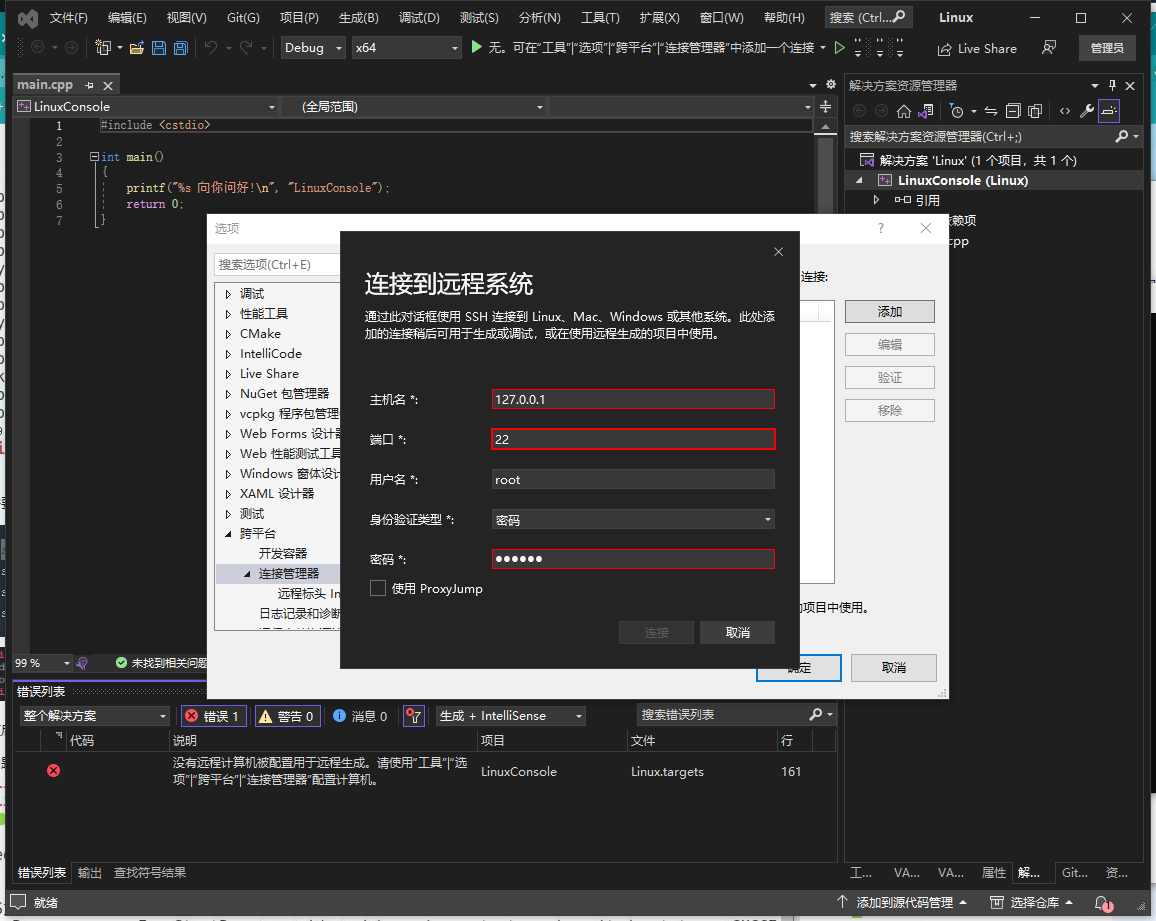Open Properties with the wrench icon
Screen dimensions: 1156x921
[x=1087, y=111]
